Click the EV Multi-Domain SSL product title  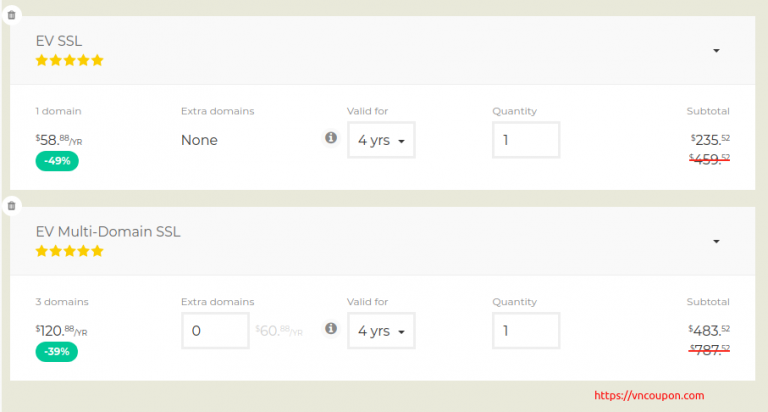(x=108, y=232)
